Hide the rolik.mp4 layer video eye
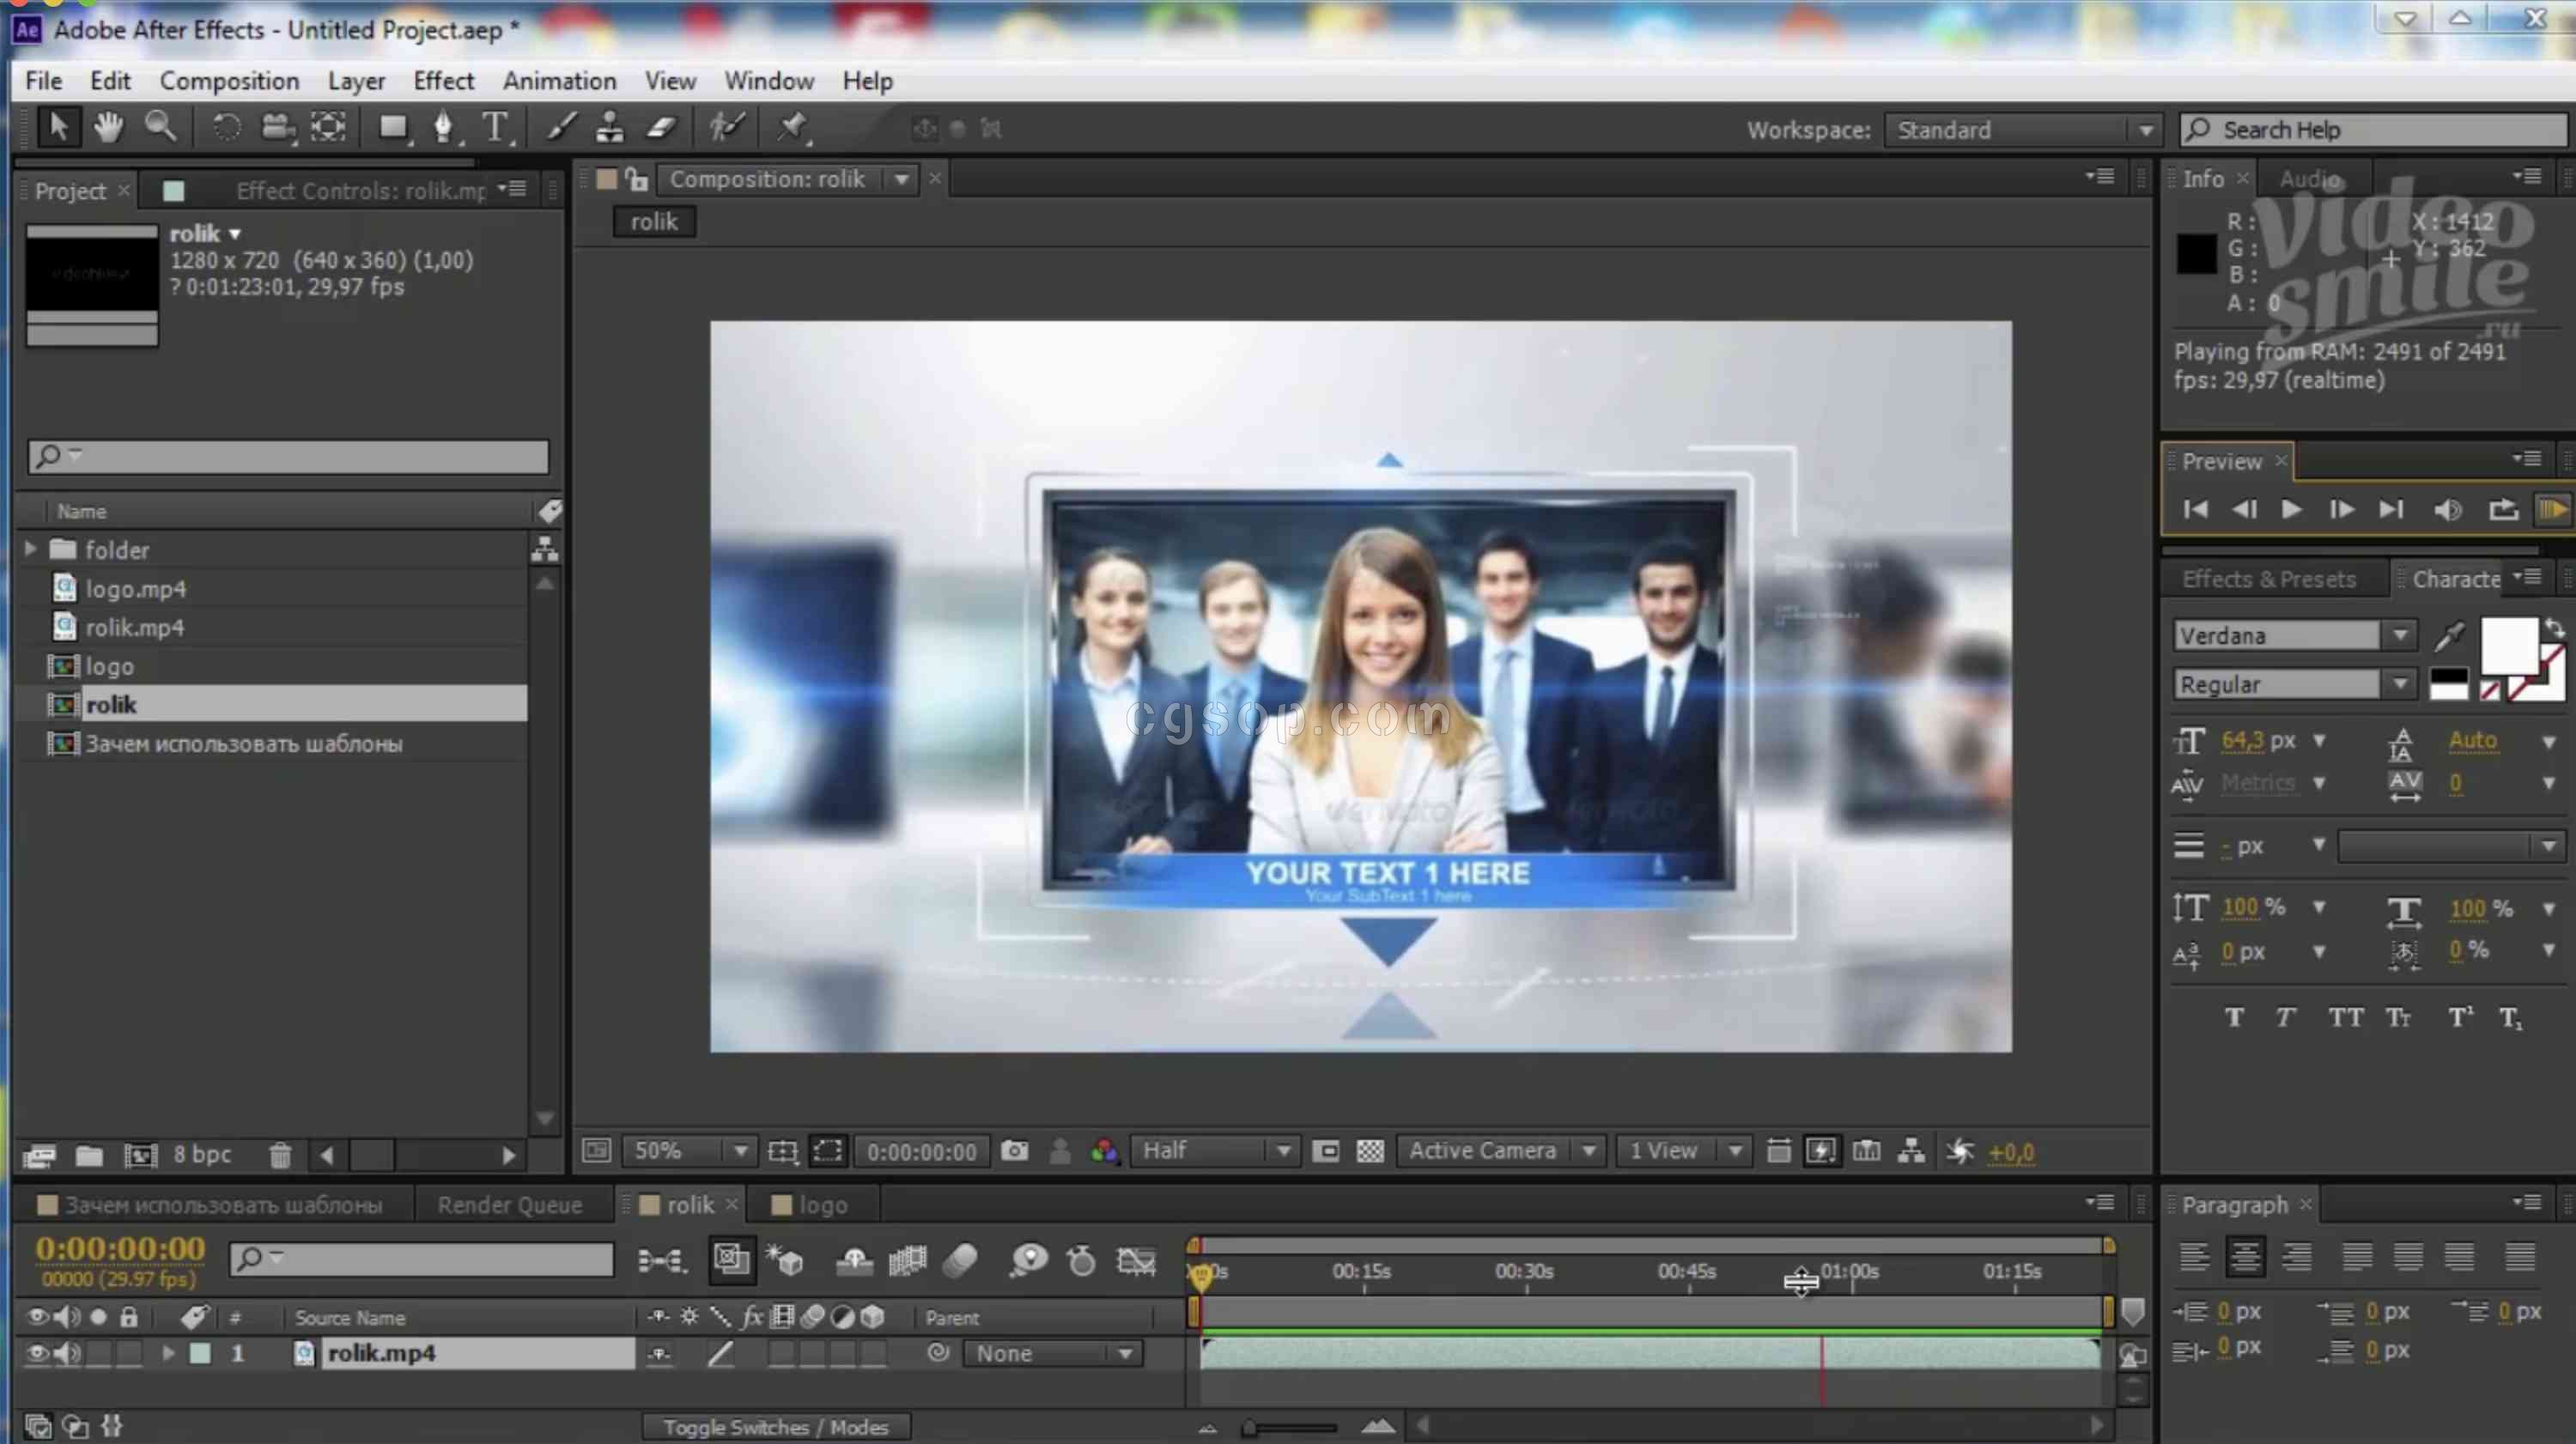This screenshot has height=1444, width=2576. click(x=37, y=1353)
